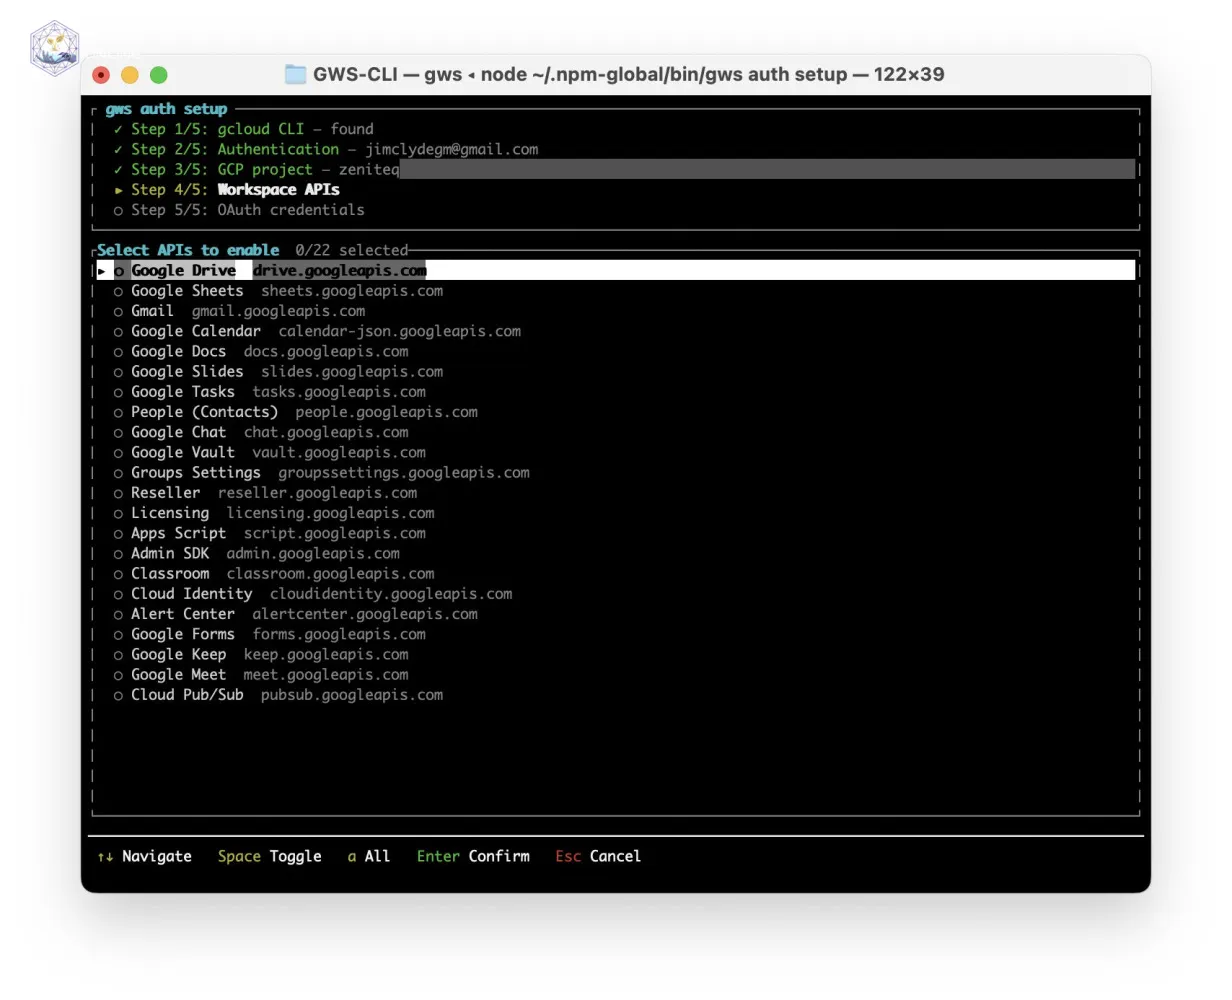Click the app logo above the window
The image size is (1232, 1000).
[x=55, y=48]
